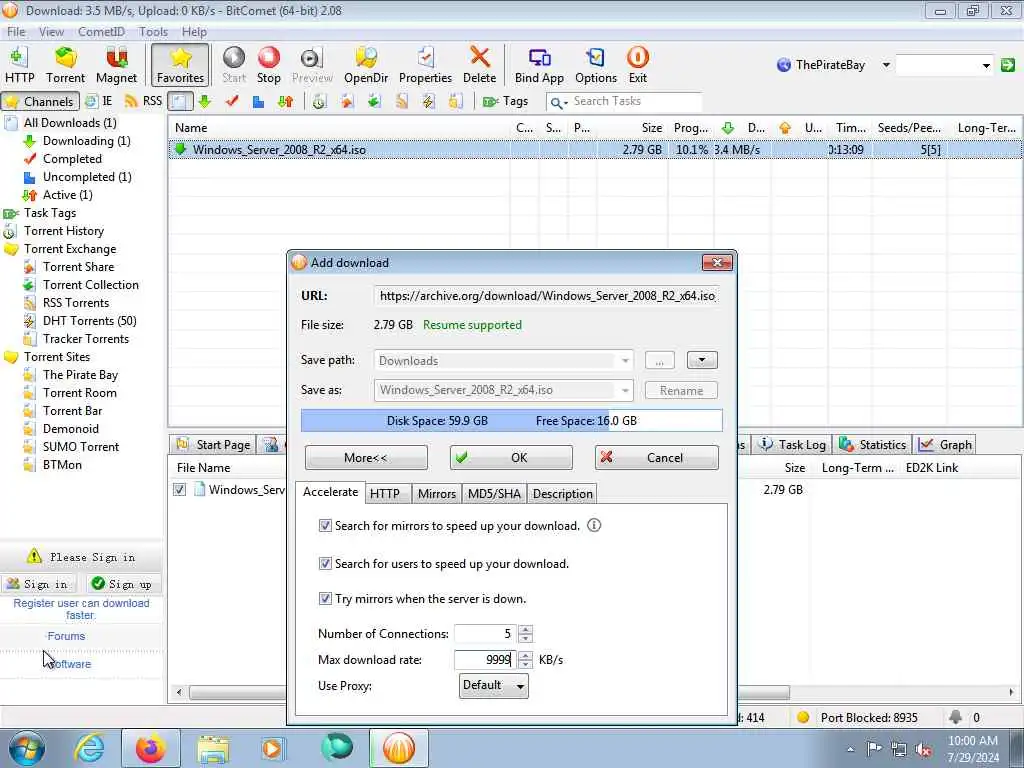
Task: Click the horizontal scrollbar in bottom panel
Action: tap(490, 692)
